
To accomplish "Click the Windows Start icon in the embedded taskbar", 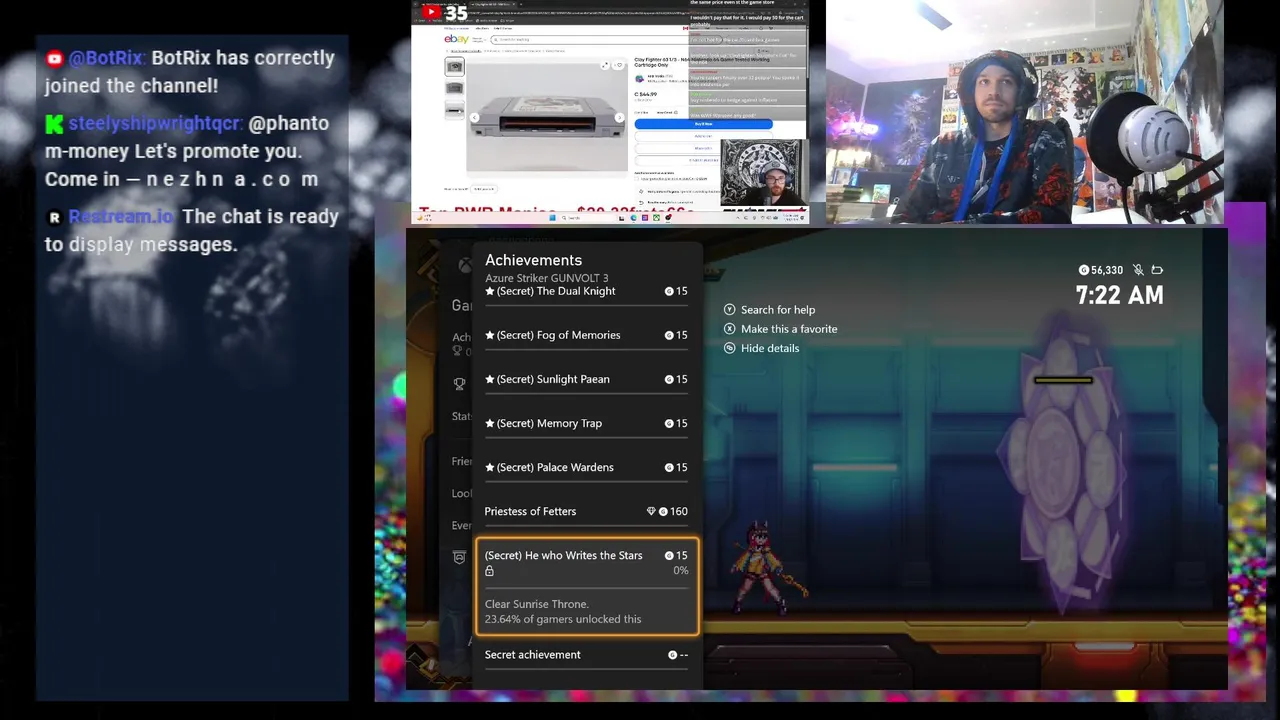I will tap(552, 218).
